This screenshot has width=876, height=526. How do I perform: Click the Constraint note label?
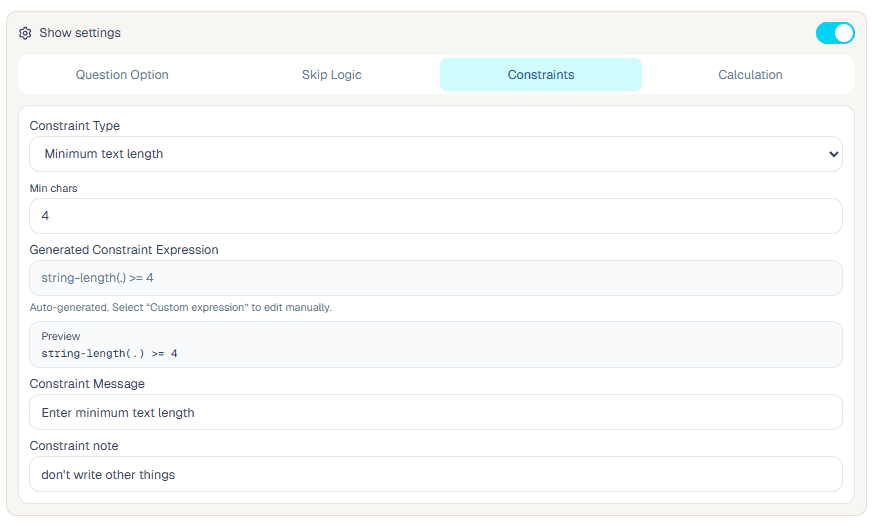(74, 446)
